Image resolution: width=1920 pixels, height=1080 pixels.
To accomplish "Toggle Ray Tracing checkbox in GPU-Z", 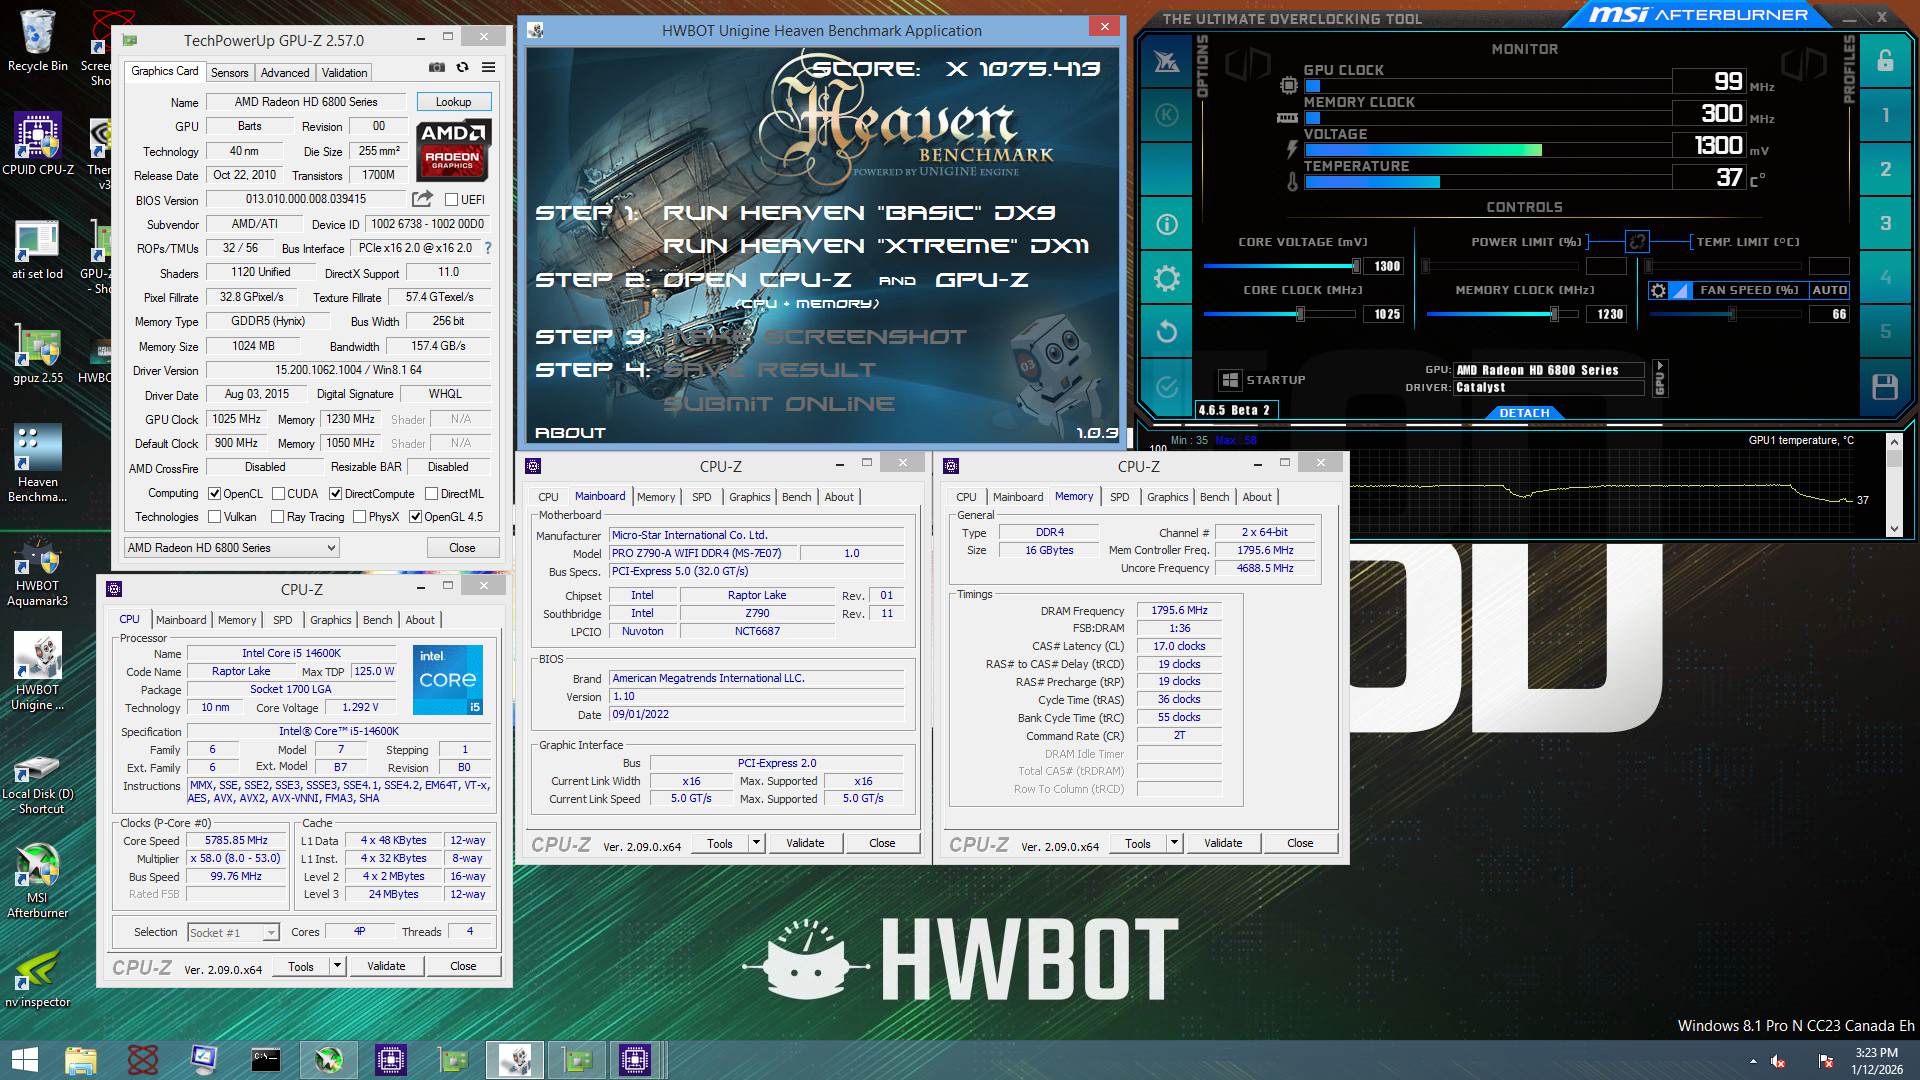I will (278, 517).
